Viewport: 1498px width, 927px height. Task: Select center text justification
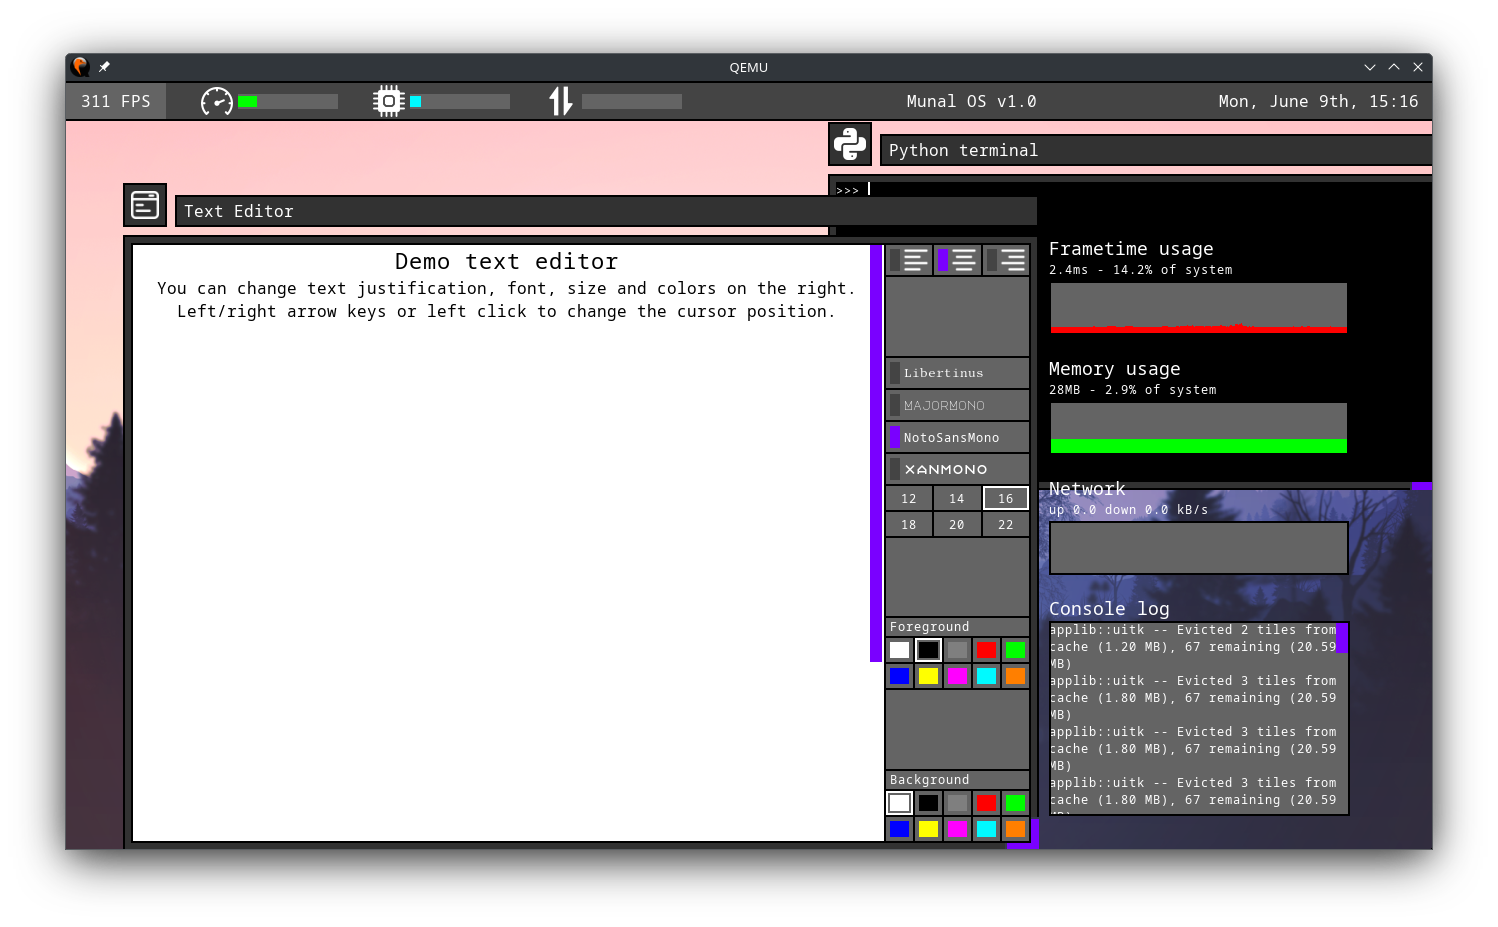957,260
